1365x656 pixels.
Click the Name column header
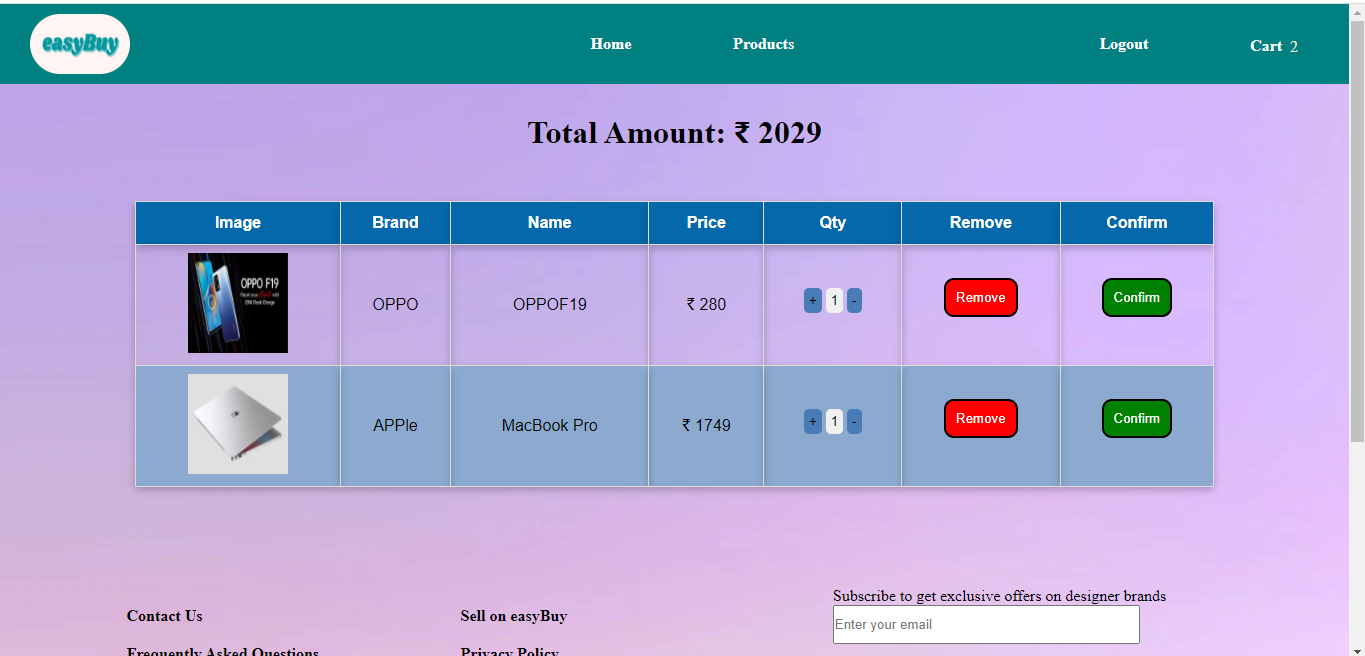pos(549,223)
